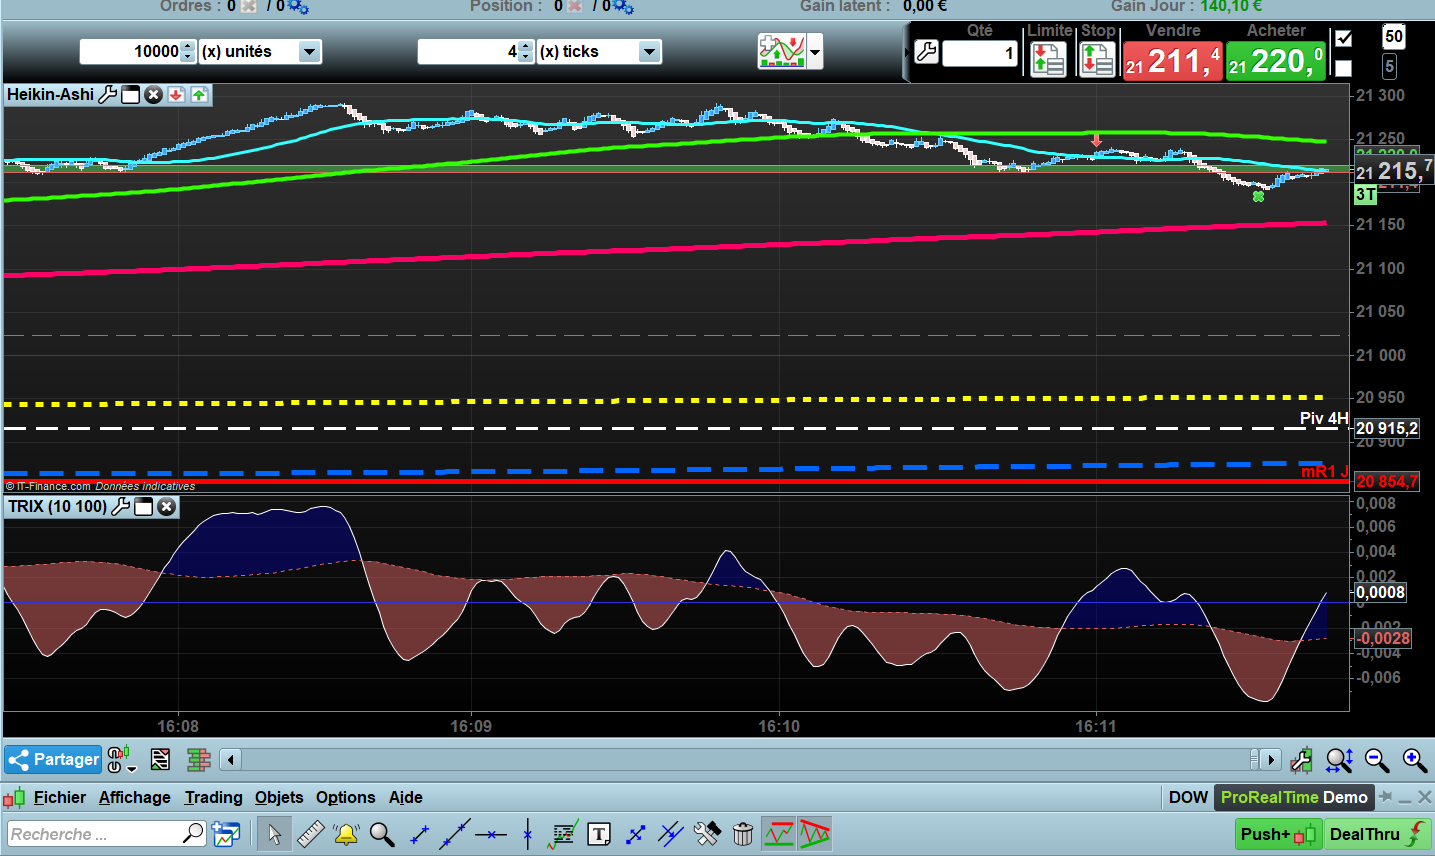1435x856 pixels.
Task: Uncheck the checked box beside Acheter
Action: (x=1344, y=39)
